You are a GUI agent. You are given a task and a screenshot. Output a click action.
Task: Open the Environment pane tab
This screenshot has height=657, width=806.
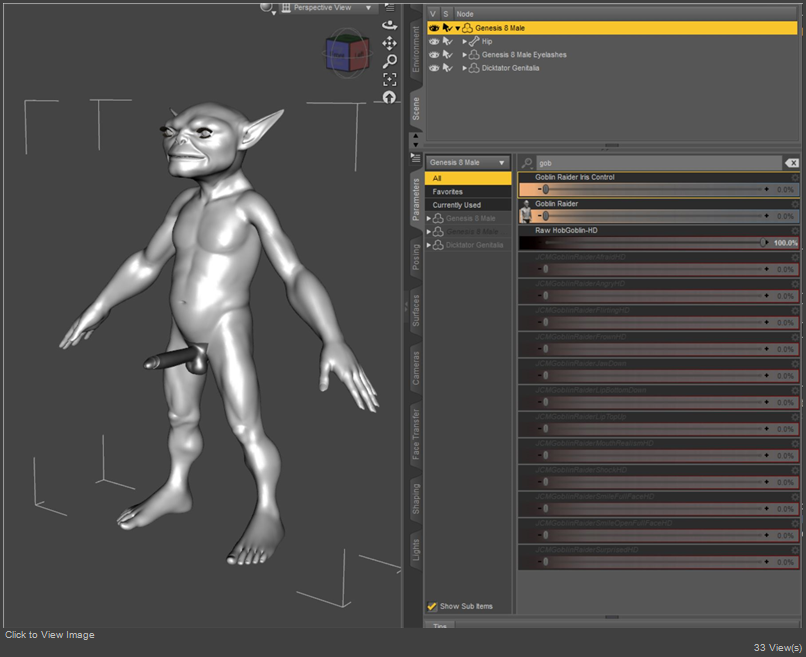coord(415,49)
